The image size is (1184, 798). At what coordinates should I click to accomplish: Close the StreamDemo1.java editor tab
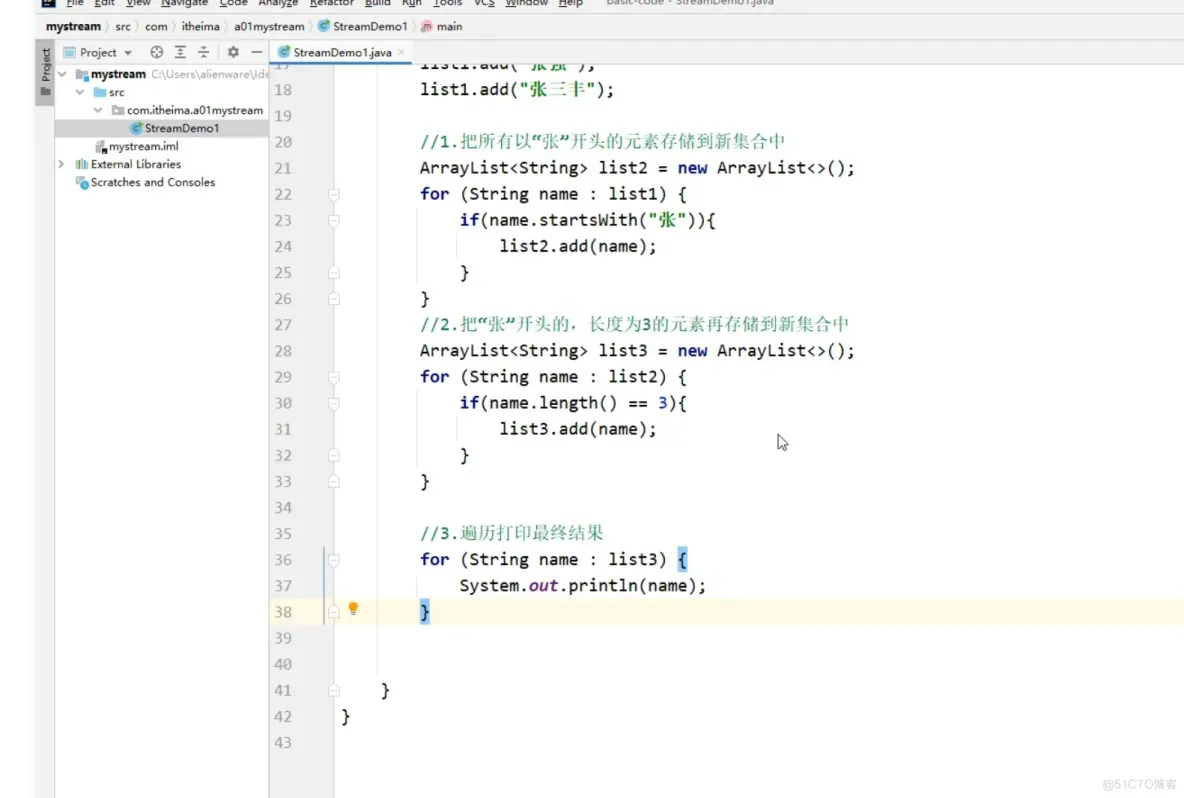401,52
